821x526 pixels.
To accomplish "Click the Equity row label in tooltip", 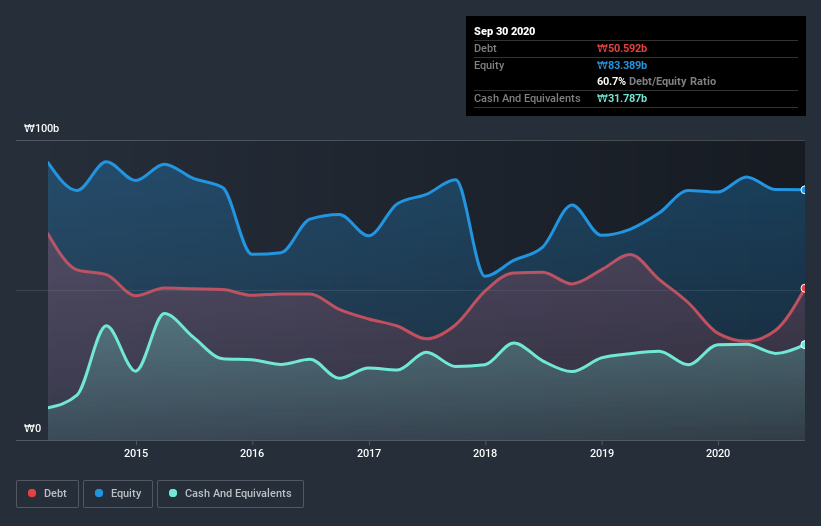I will coord(489,65).
